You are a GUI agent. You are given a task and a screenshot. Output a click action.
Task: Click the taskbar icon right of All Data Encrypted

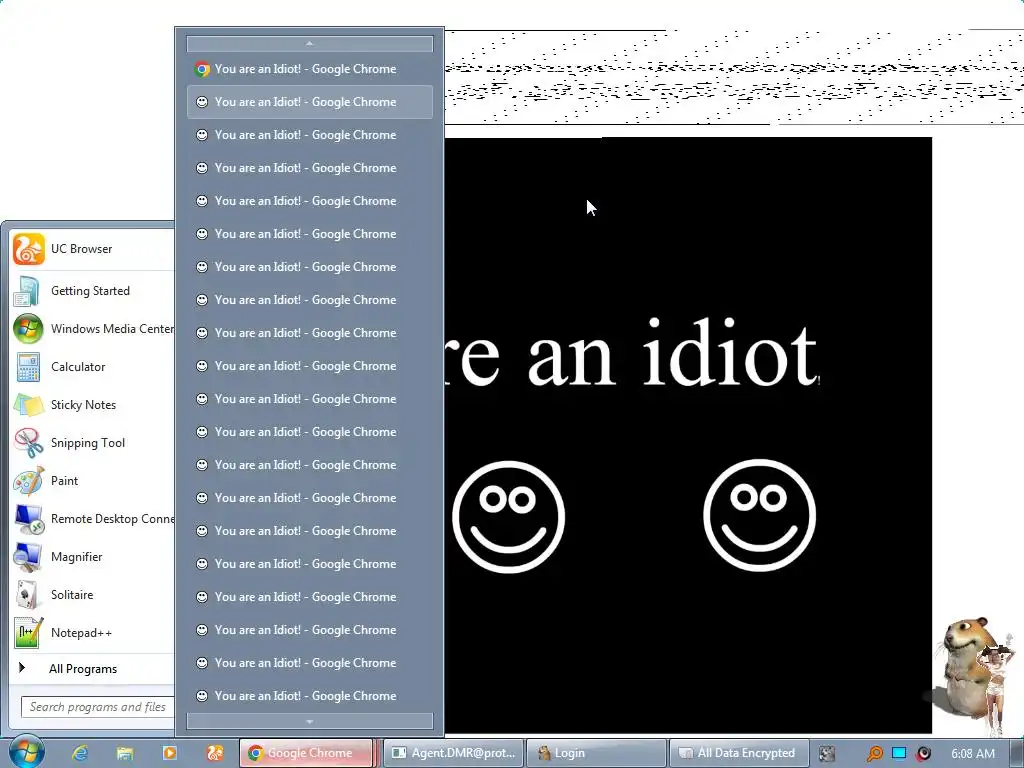point(827,754)
